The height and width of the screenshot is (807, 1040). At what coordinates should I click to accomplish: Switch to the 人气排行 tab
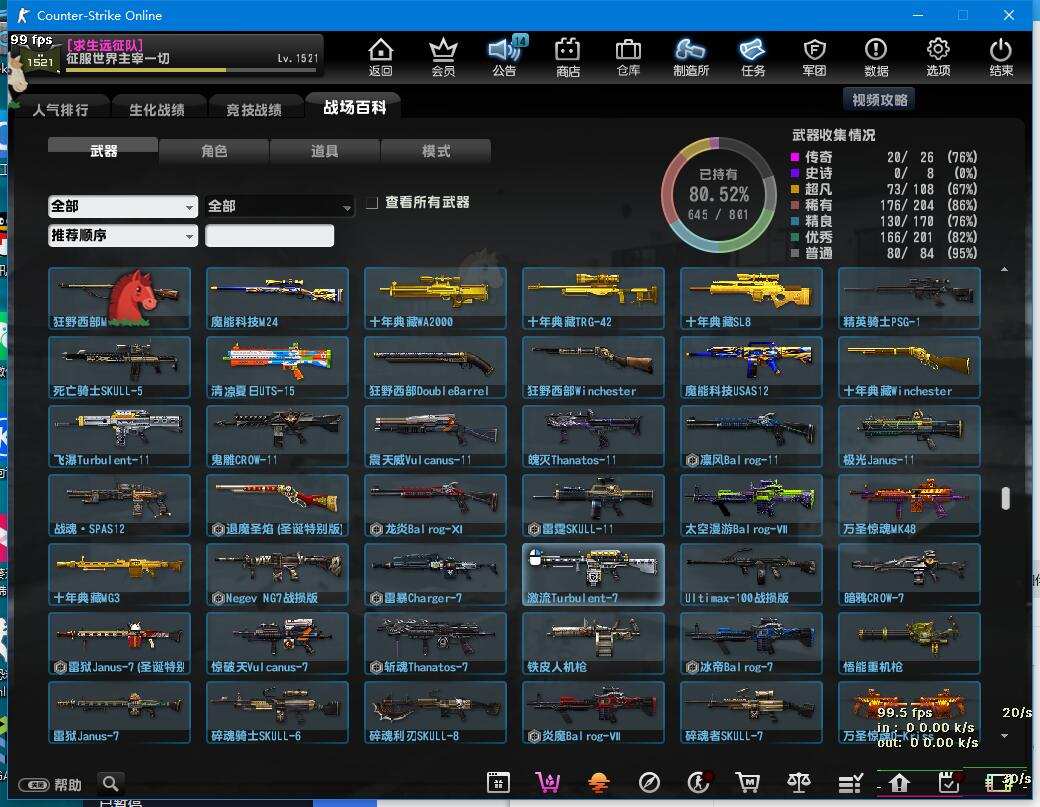(60, 109)
